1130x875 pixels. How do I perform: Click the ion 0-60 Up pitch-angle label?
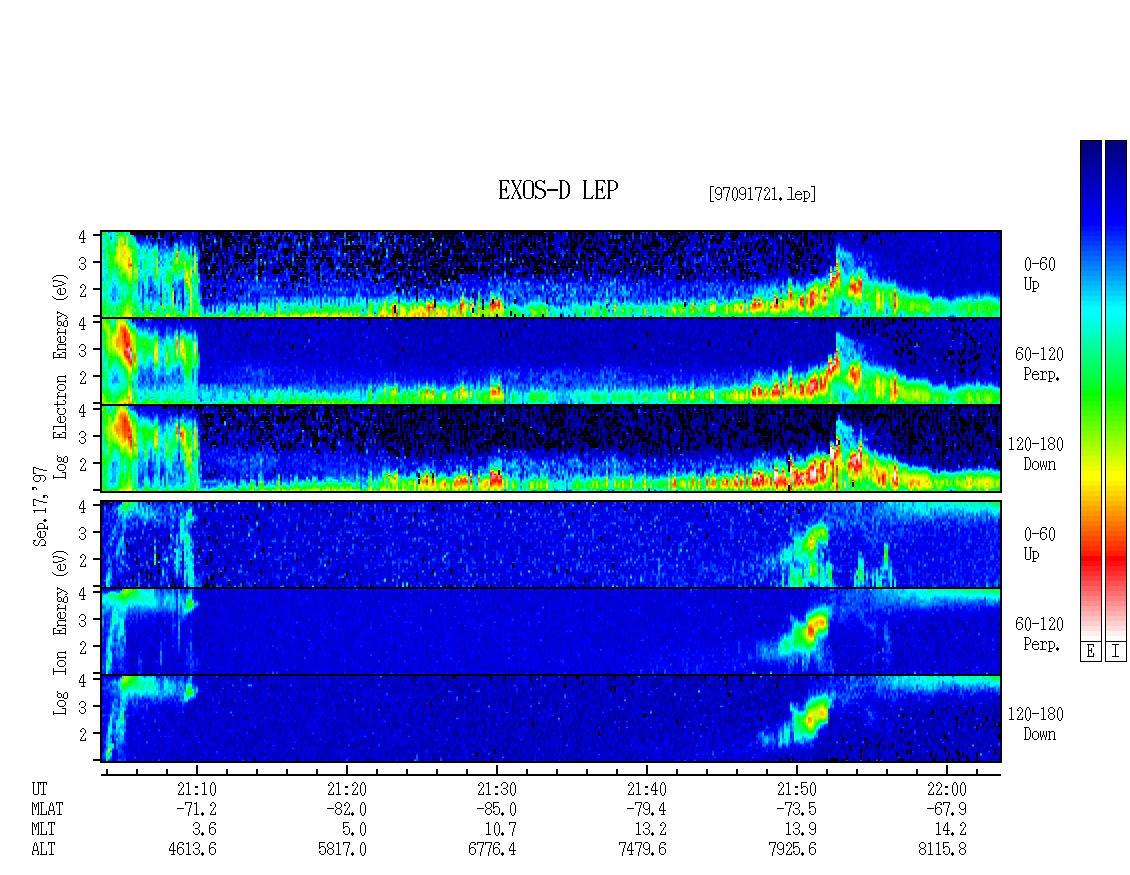pyautogui.click(x=1039, y=544)
